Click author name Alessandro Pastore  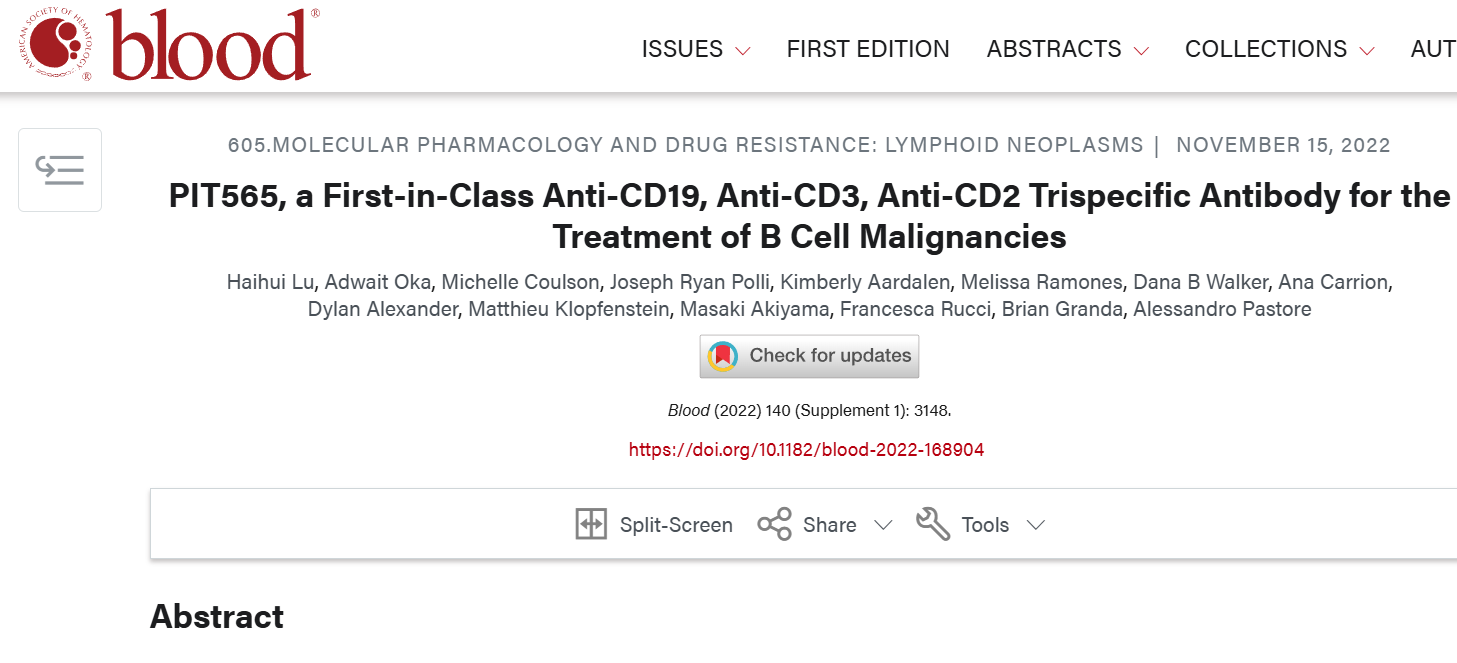tap(1221, 309)
